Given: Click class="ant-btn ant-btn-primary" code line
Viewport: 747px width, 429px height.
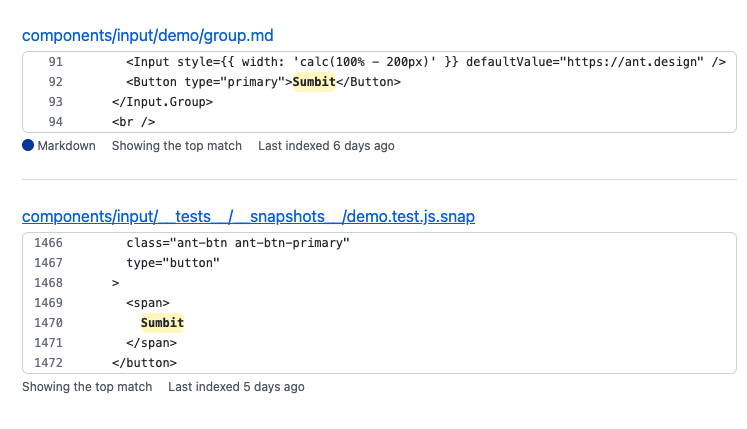Looking at the screenshot, I should click(x=238, y=243).
